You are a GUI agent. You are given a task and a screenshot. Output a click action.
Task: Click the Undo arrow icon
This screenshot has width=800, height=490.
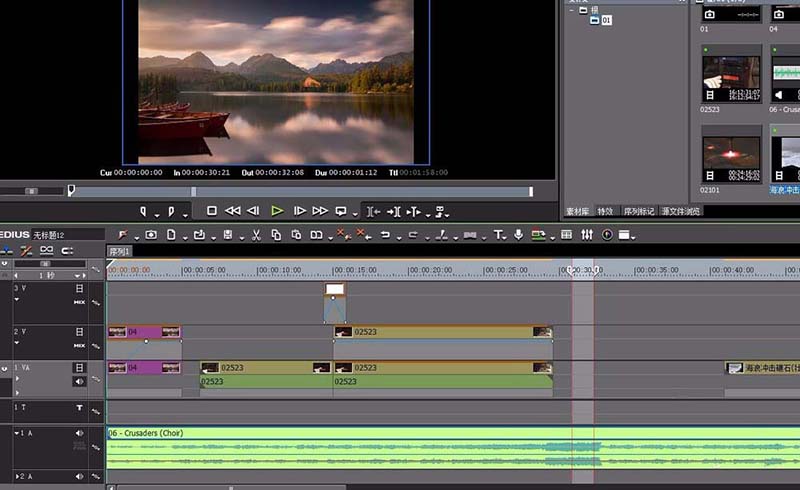[385, 235]
